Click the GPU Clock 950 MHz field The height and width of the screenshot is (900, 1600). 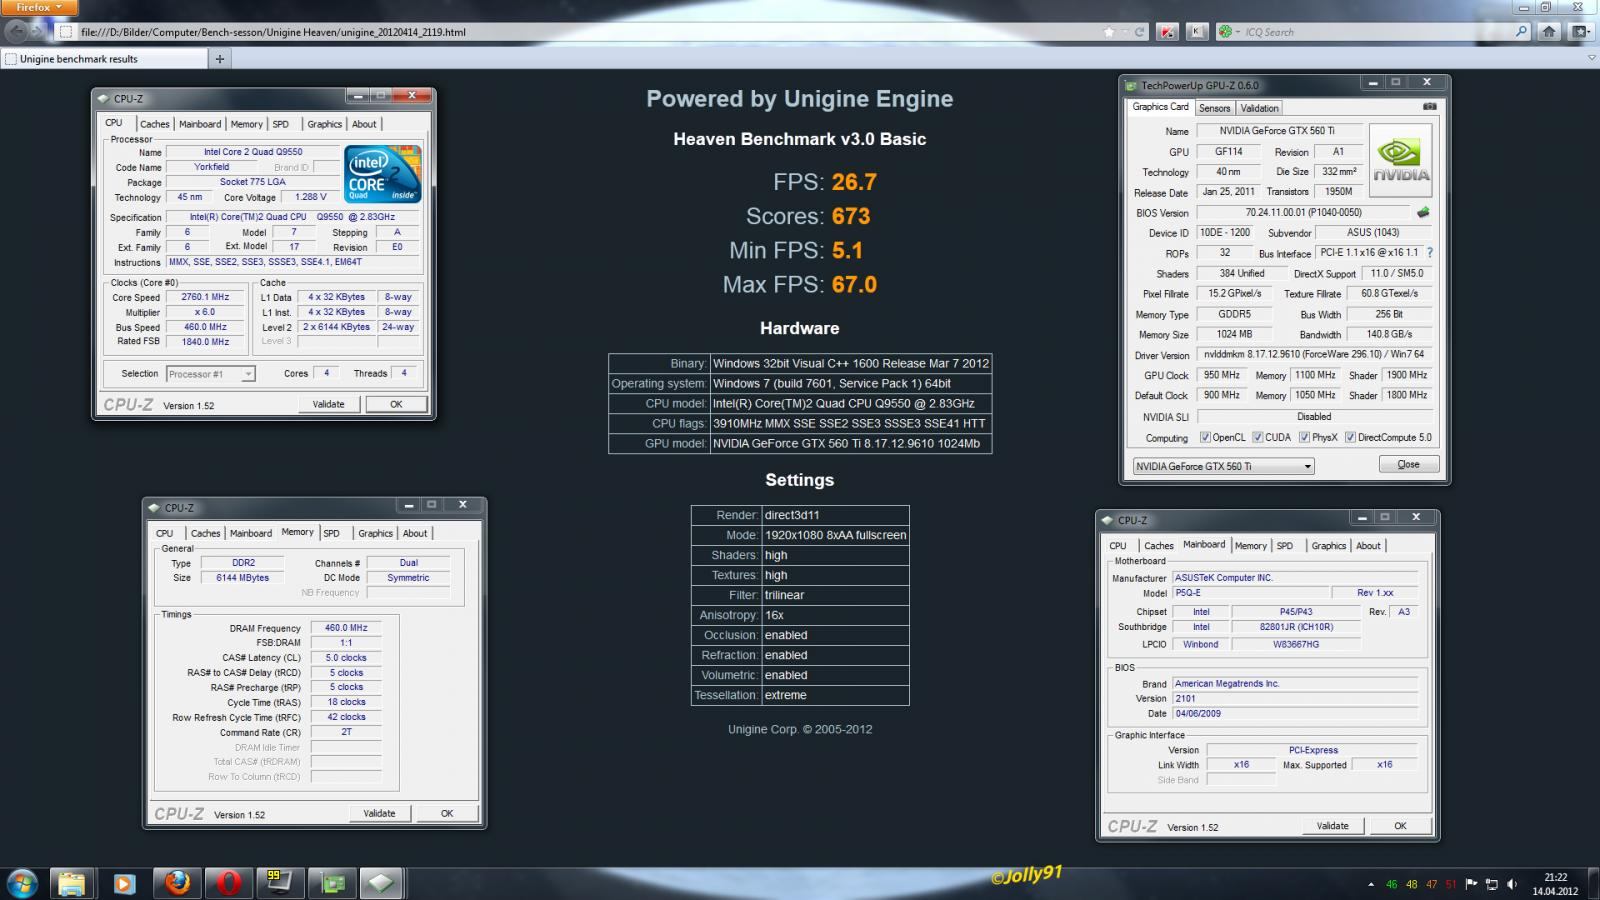pyautogui.click(x=1221, y=375)
